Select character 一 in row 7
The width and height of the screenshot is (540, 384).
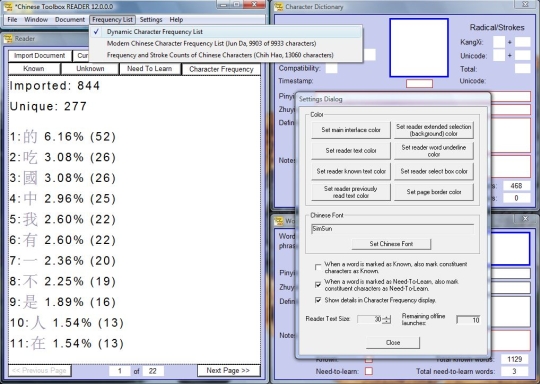pyautogui.click(x=30, y=261)
